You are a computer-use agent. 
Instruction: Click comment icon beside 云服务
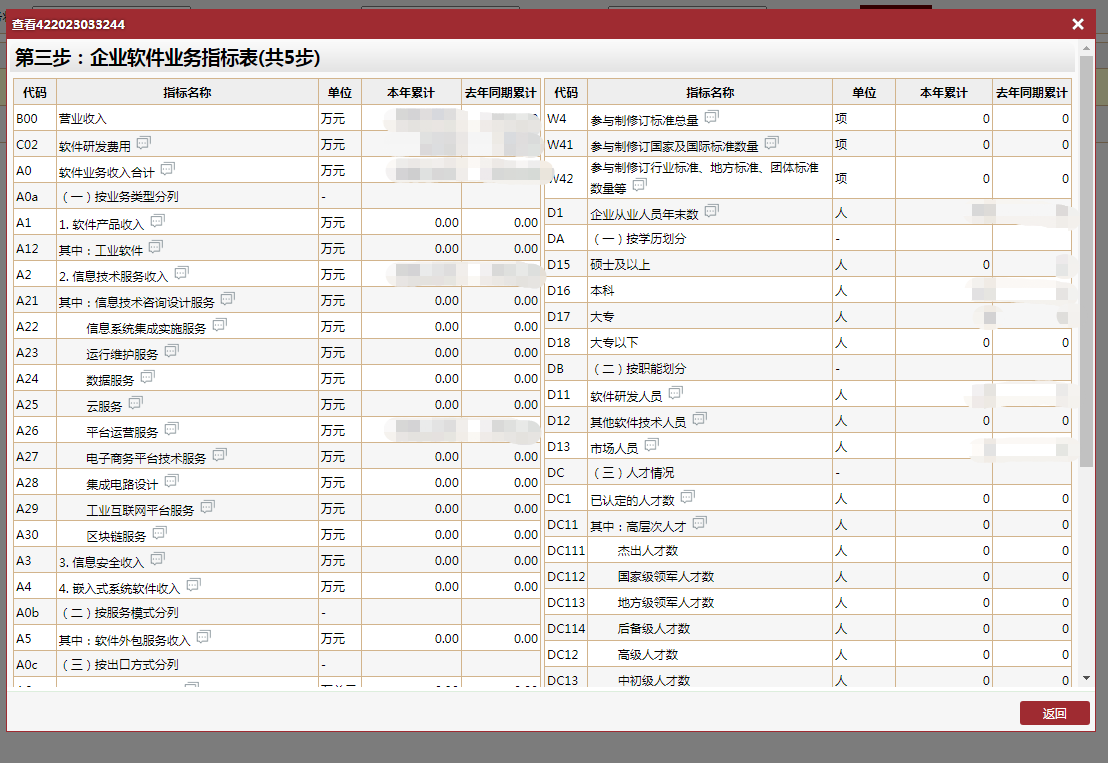click(136, 403)
